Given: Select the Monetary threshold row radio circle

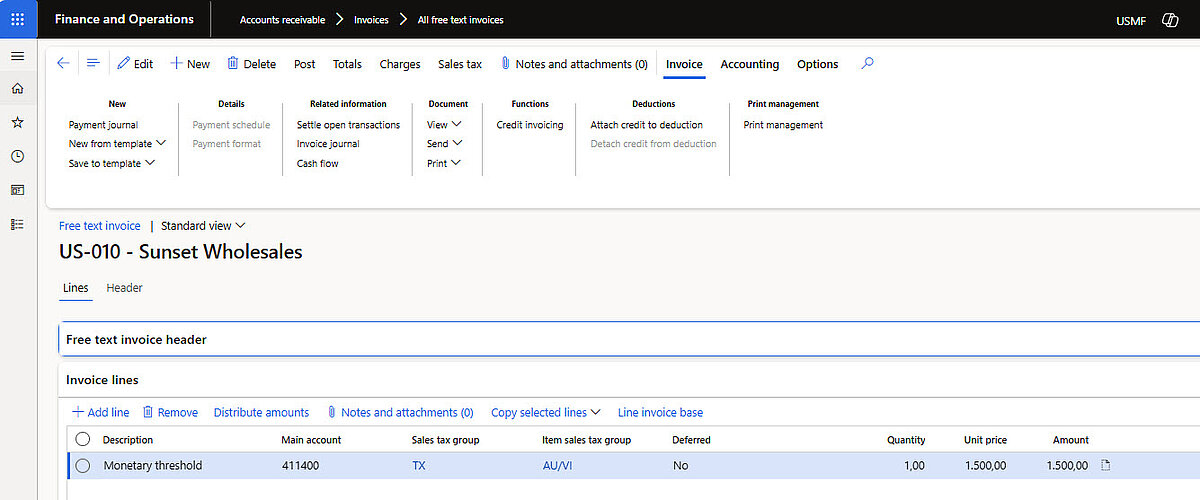Looking at the screenshot, I should (83, 465).
